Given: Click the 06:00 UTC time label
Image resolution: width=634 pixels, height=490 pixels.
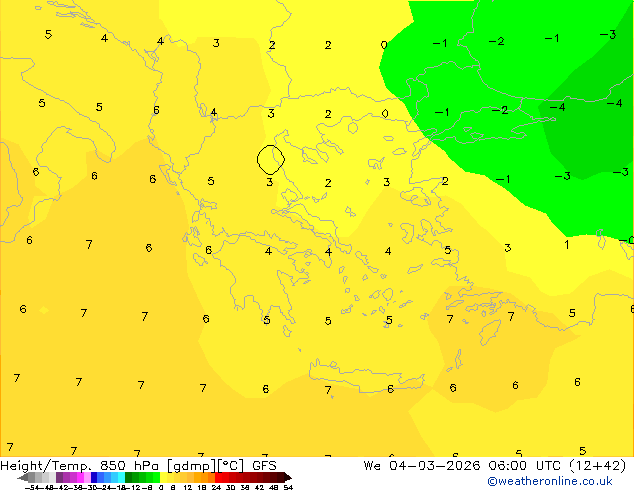Looking at the screenshot, I should (524, 466).
